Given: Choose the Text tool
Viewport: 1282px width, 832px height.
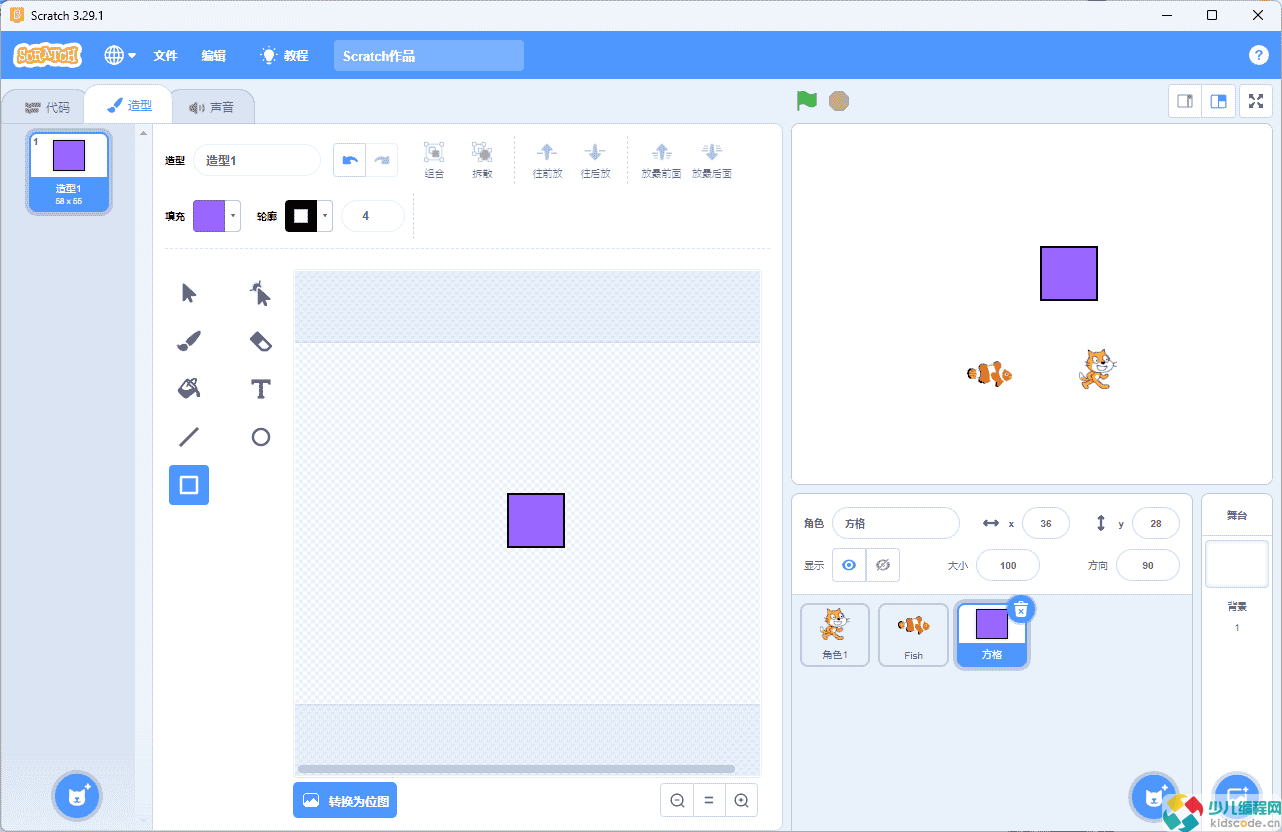Looking at the screenshot, I should coord(260,389).
